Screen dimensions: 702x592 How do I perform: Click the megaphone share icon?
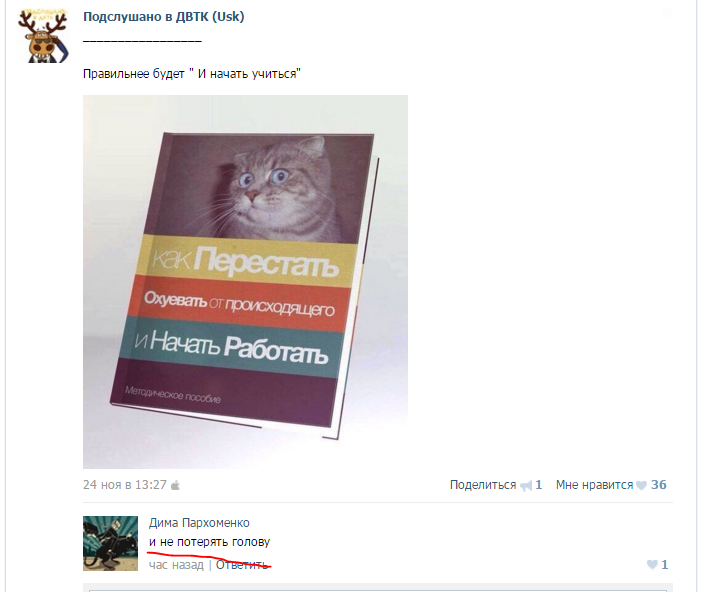pyautogui.click(x=526, y=485)
